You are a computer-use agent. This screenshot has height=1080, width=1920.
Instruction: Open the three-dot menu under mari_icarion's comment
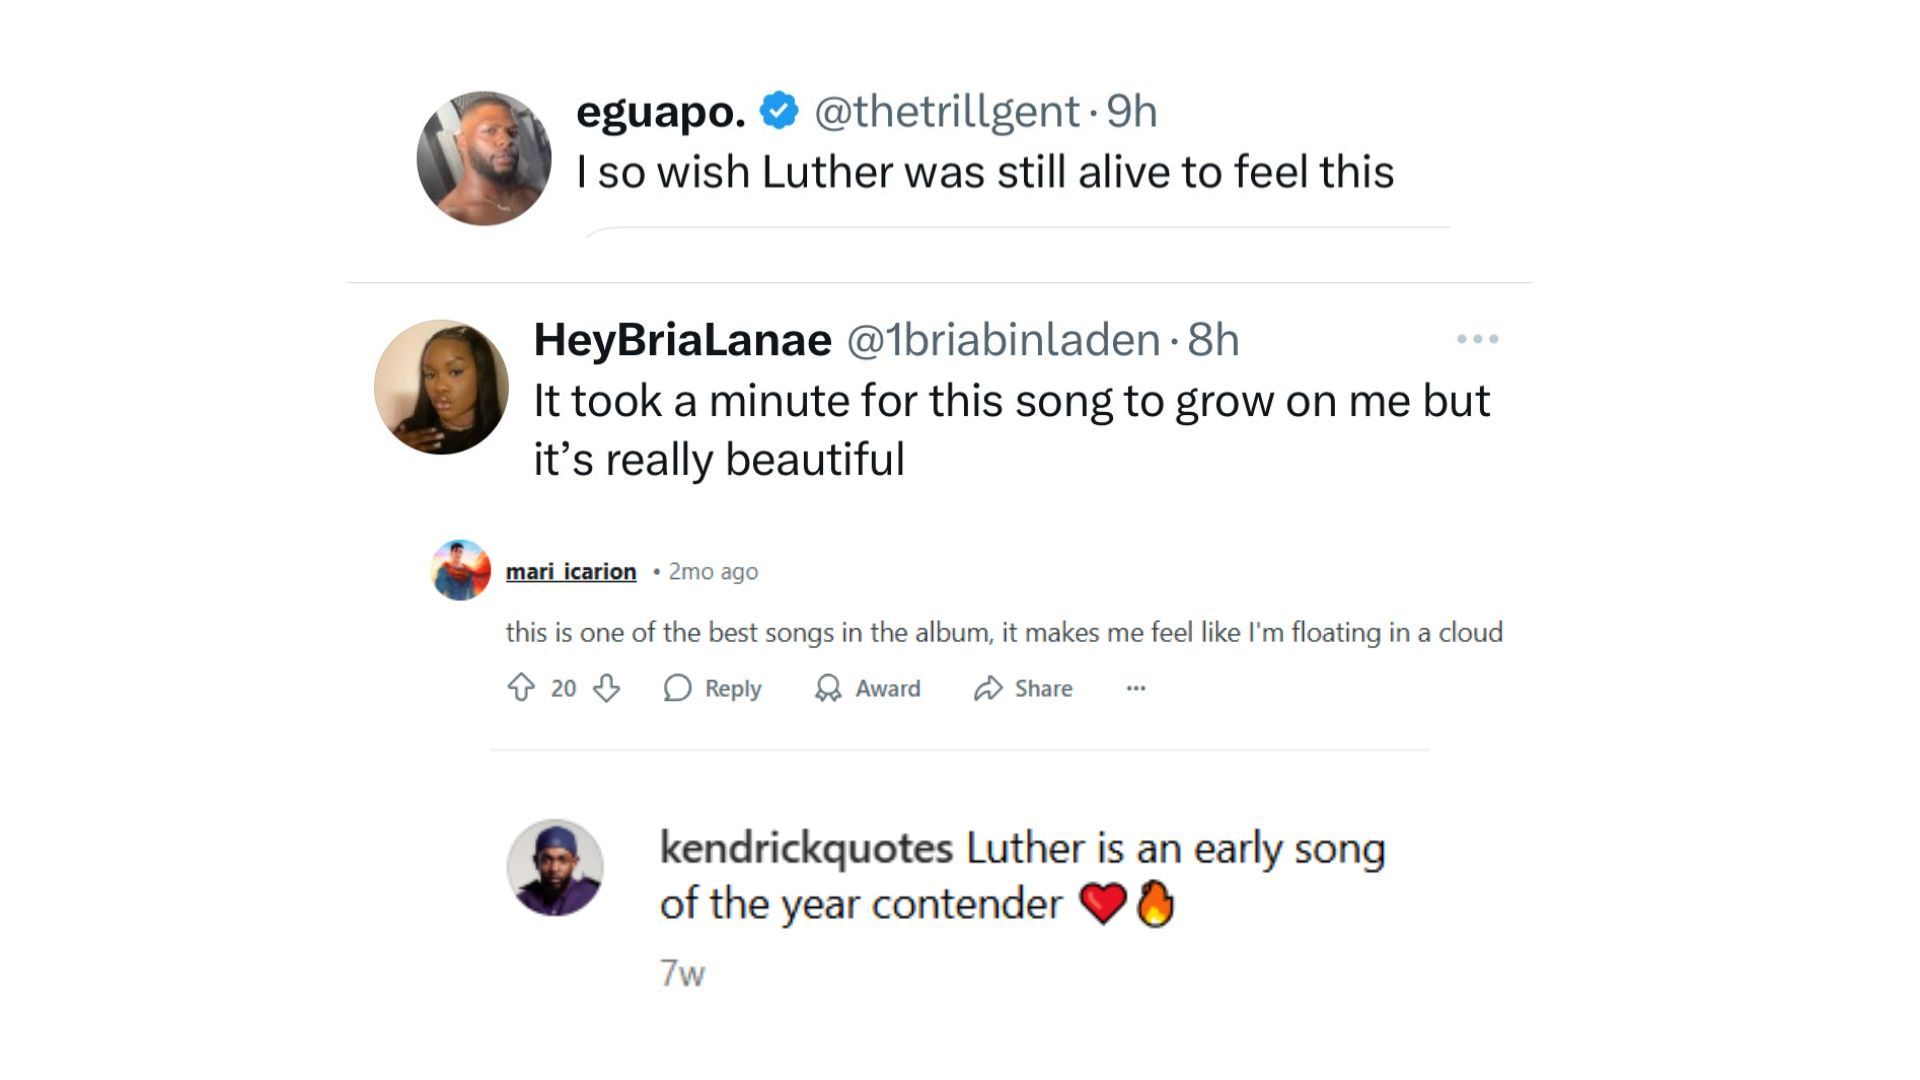(1136, 688)
